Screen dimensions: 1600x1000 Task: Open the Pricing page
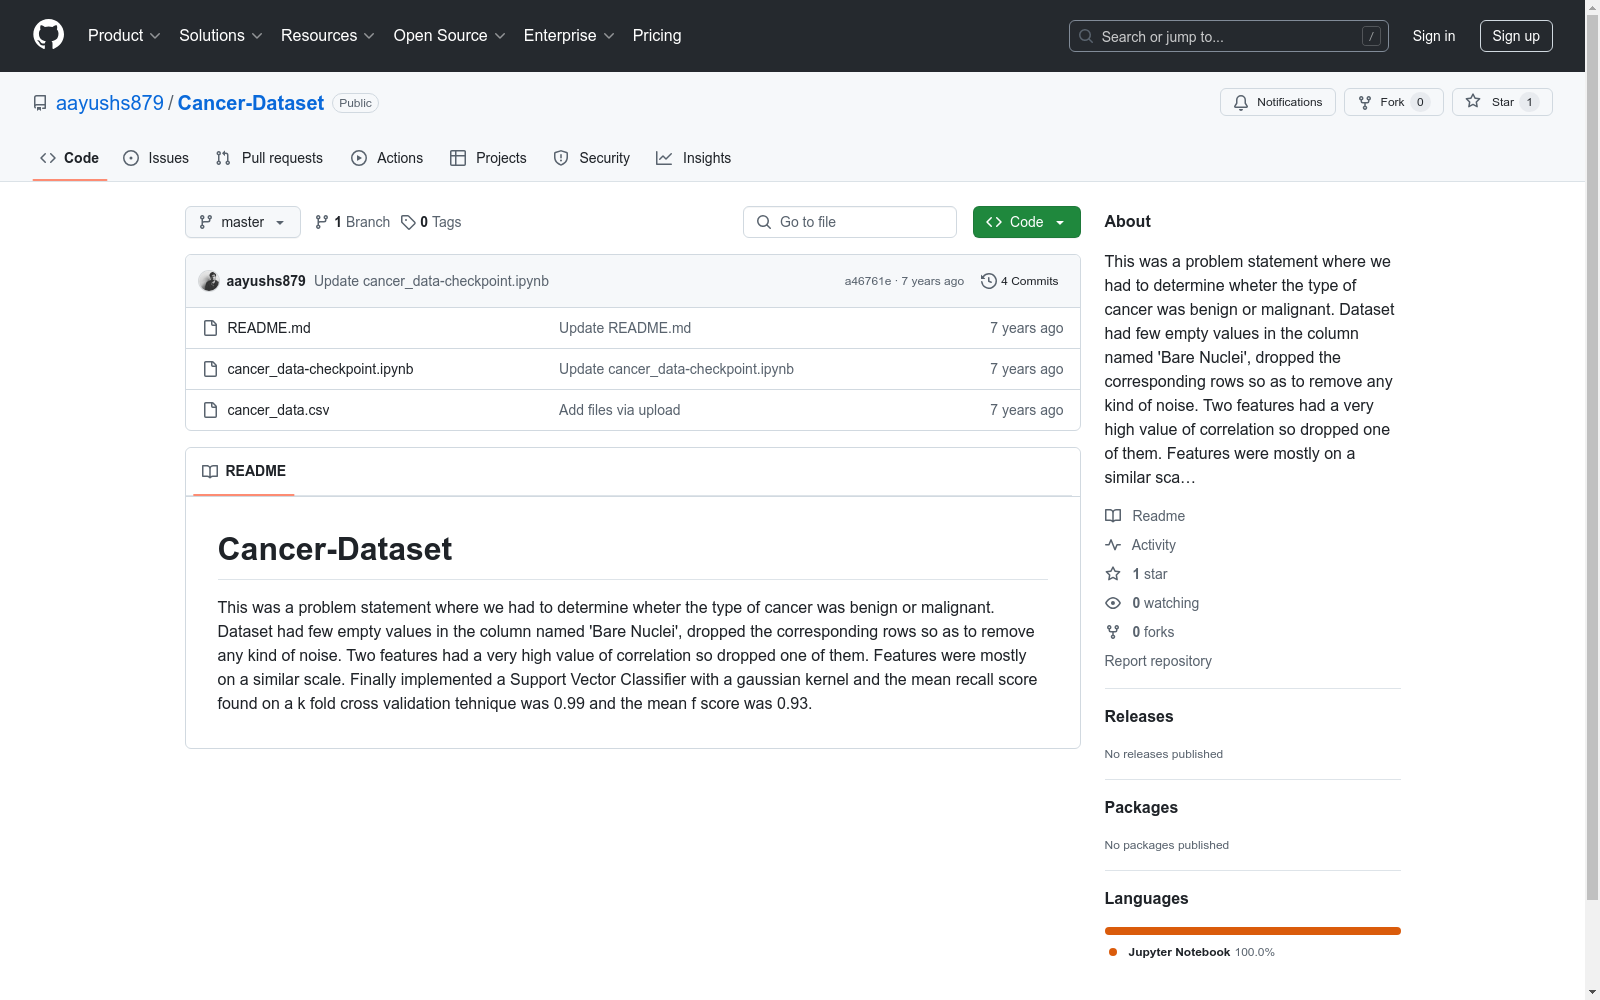click(657, 36)
